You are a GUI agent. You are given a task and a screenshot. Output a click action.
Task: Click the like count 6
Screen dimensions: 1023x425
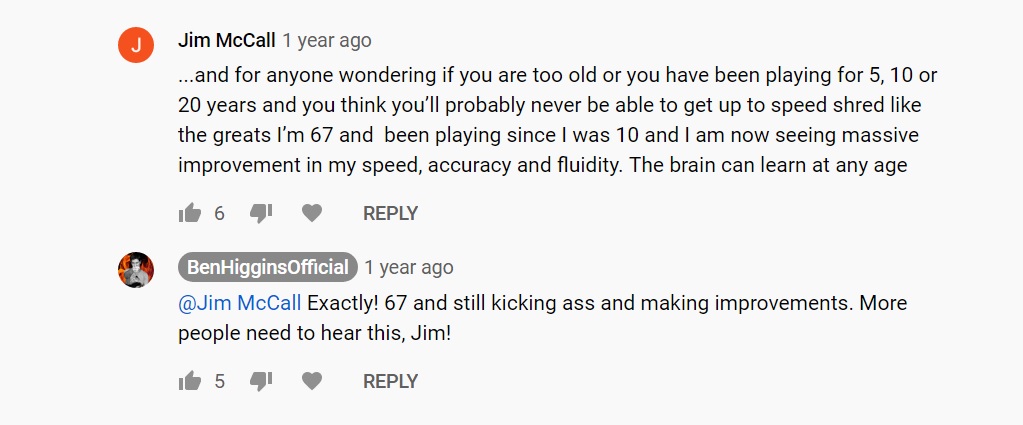coord(219,213)
